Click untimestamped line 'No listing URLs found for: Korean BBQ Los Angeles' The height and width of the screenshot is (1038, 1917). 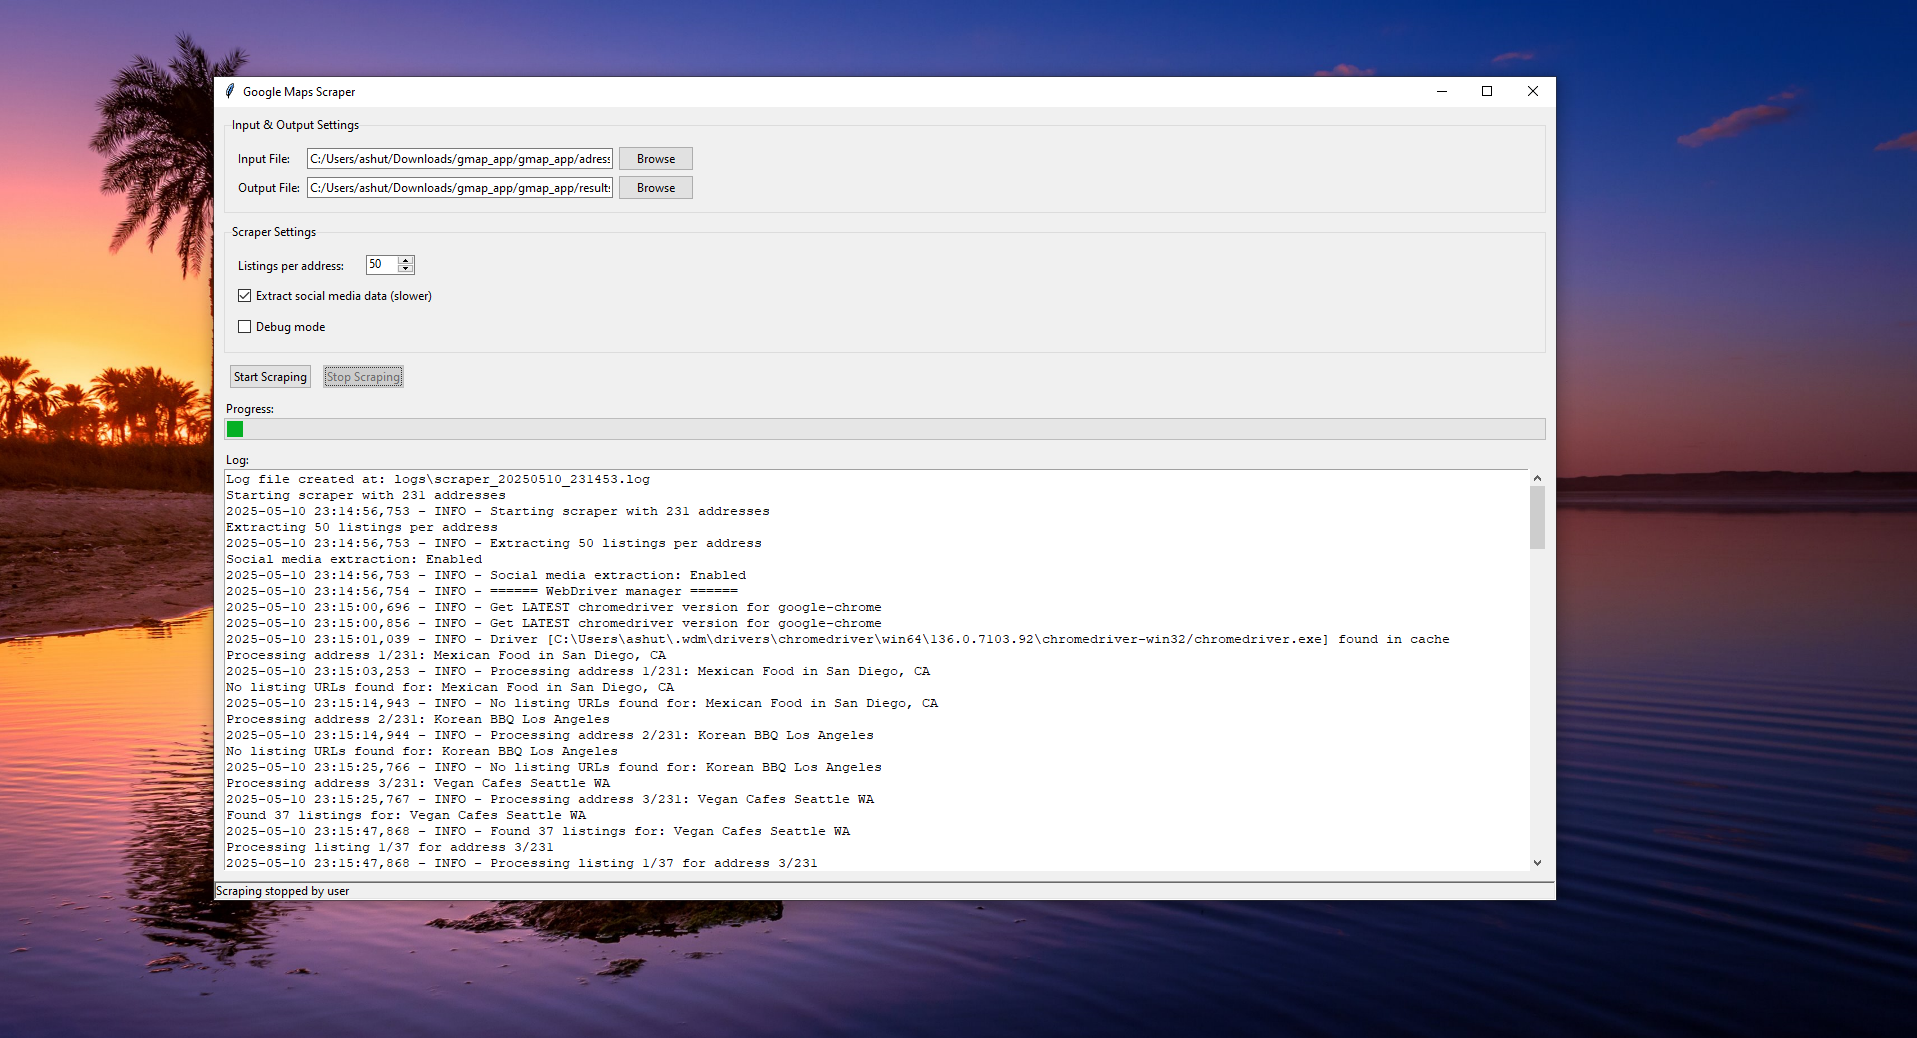[422, 752]
